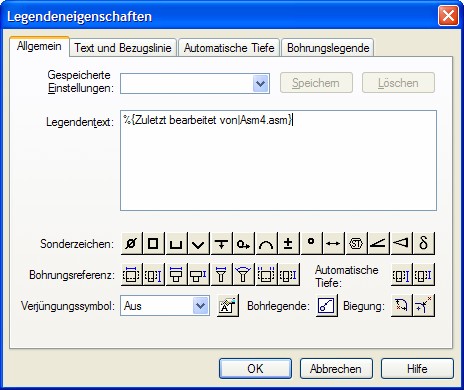Screen dimensions: 464x390
Task: Insert hole diameter reference under Bohrungsreferenz
Action: coord(131,275)
